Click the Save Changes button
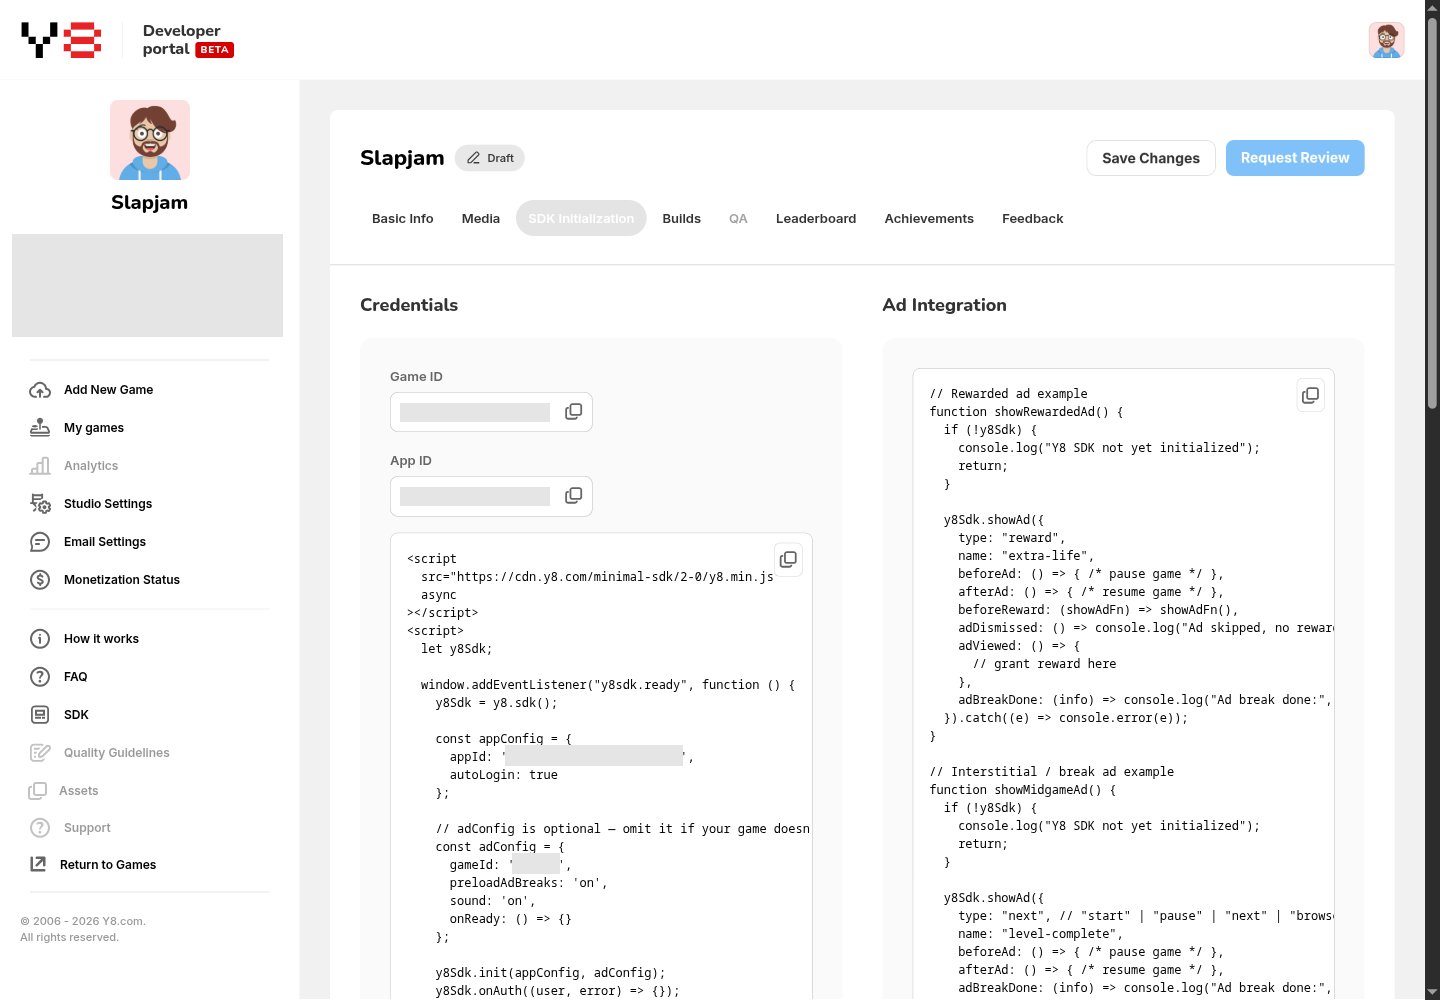1440x1000 pixels. [x=1151, y=158]
